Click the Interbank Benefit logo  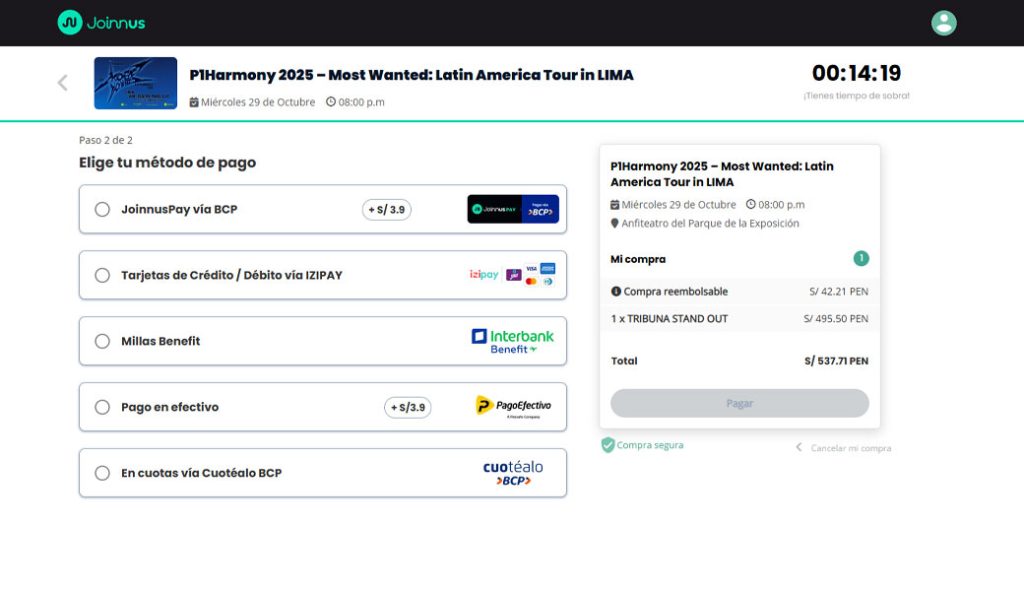(x=513, y=341)
